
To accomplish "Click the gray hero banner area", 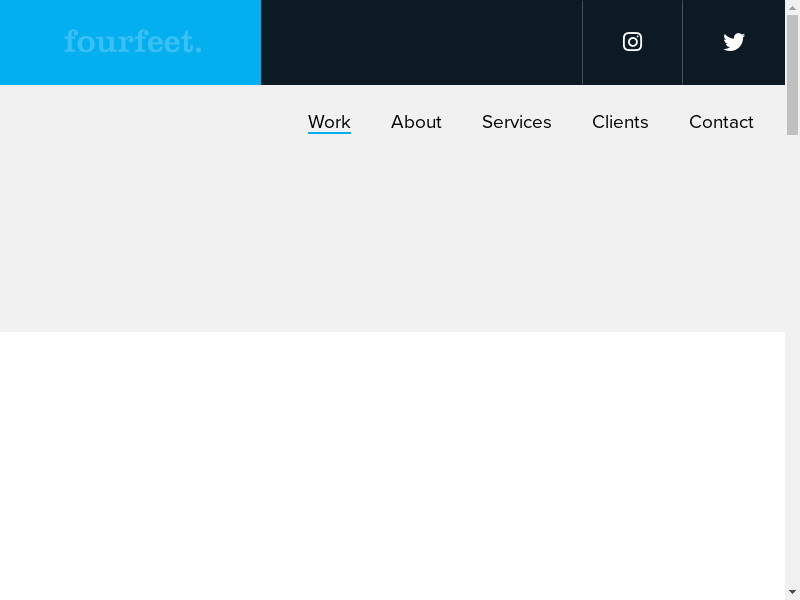I will click(x=400, y=240).
